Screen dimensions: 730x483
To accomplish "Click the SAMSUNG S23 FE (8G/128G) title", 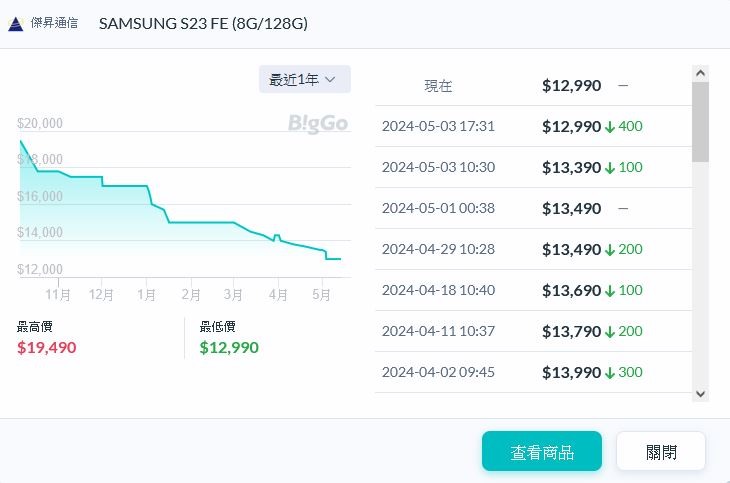I will tap(203, 23).
